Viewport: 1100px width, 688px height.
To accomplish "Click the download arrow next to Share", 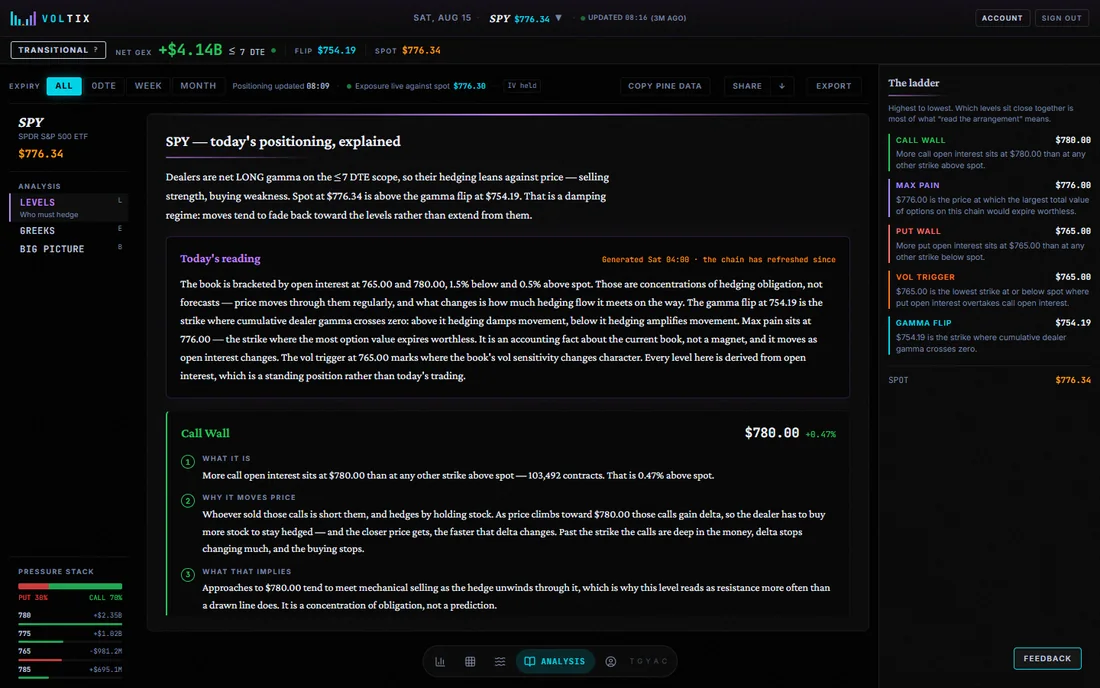I will click(x=782, y=86).
